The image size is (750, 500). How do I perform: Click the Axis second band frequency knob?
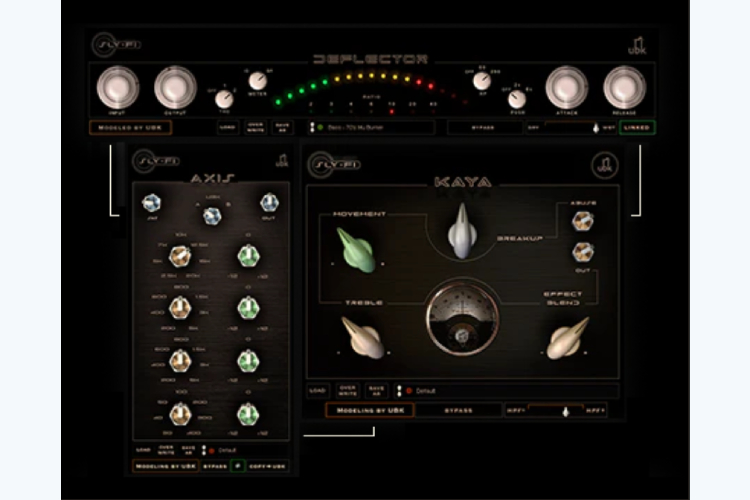click(x=180, y=308)
